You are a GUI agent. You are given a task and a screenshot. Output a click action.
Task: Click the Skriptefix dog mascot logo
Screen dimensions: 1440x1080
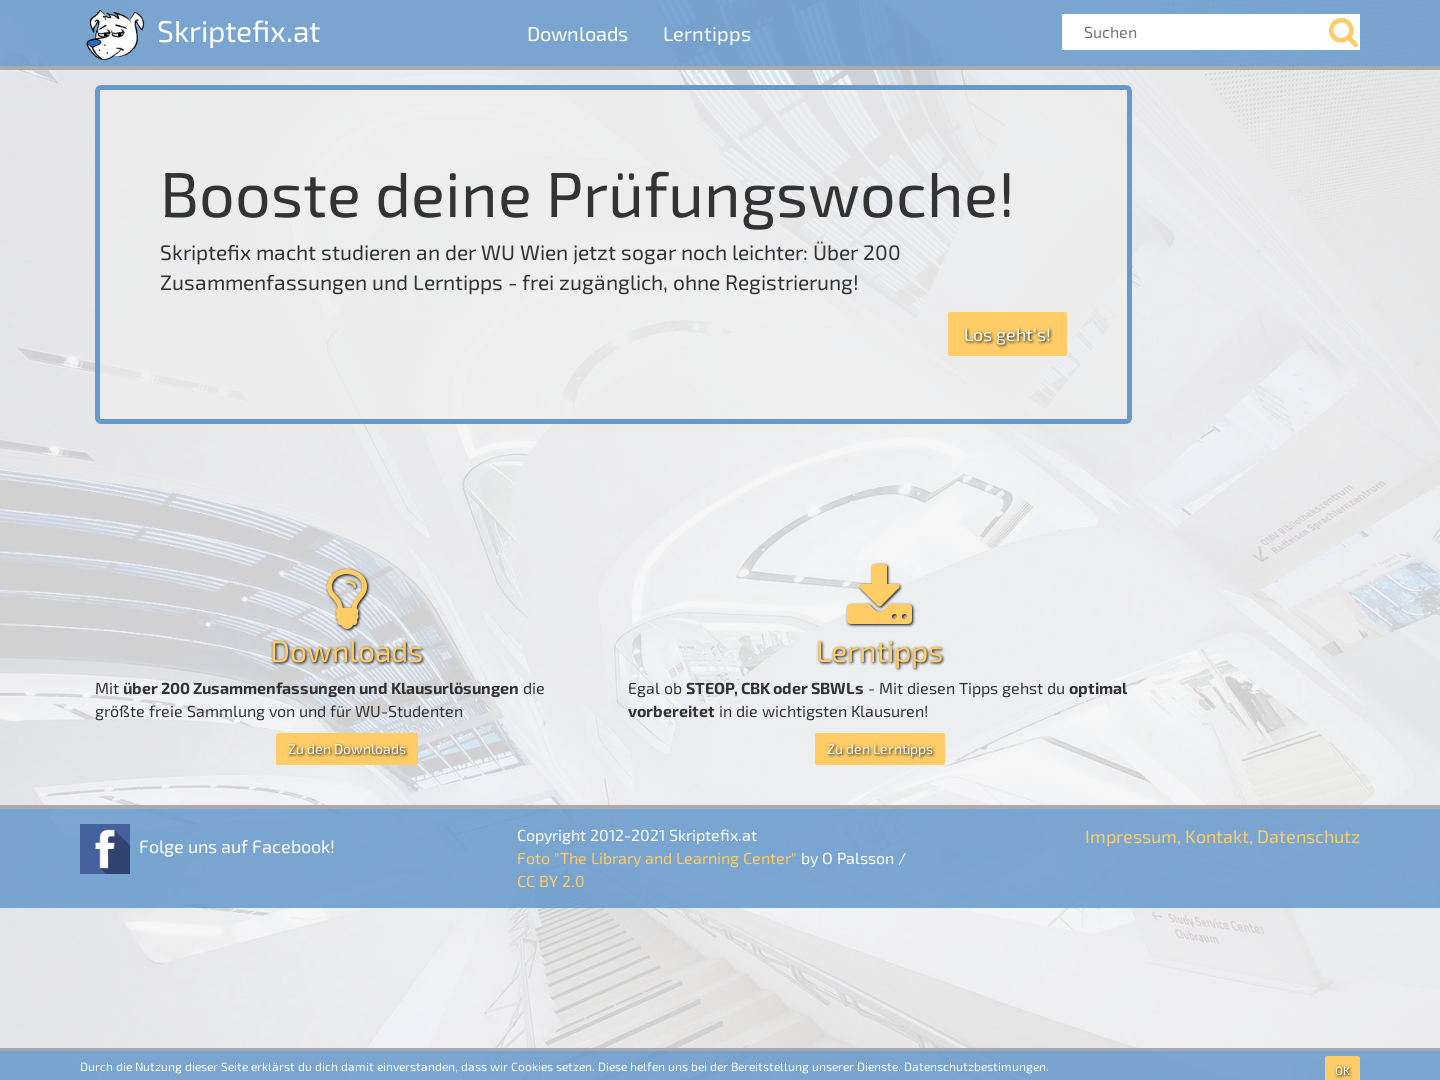pyautogui.click(x=114, y=34)
